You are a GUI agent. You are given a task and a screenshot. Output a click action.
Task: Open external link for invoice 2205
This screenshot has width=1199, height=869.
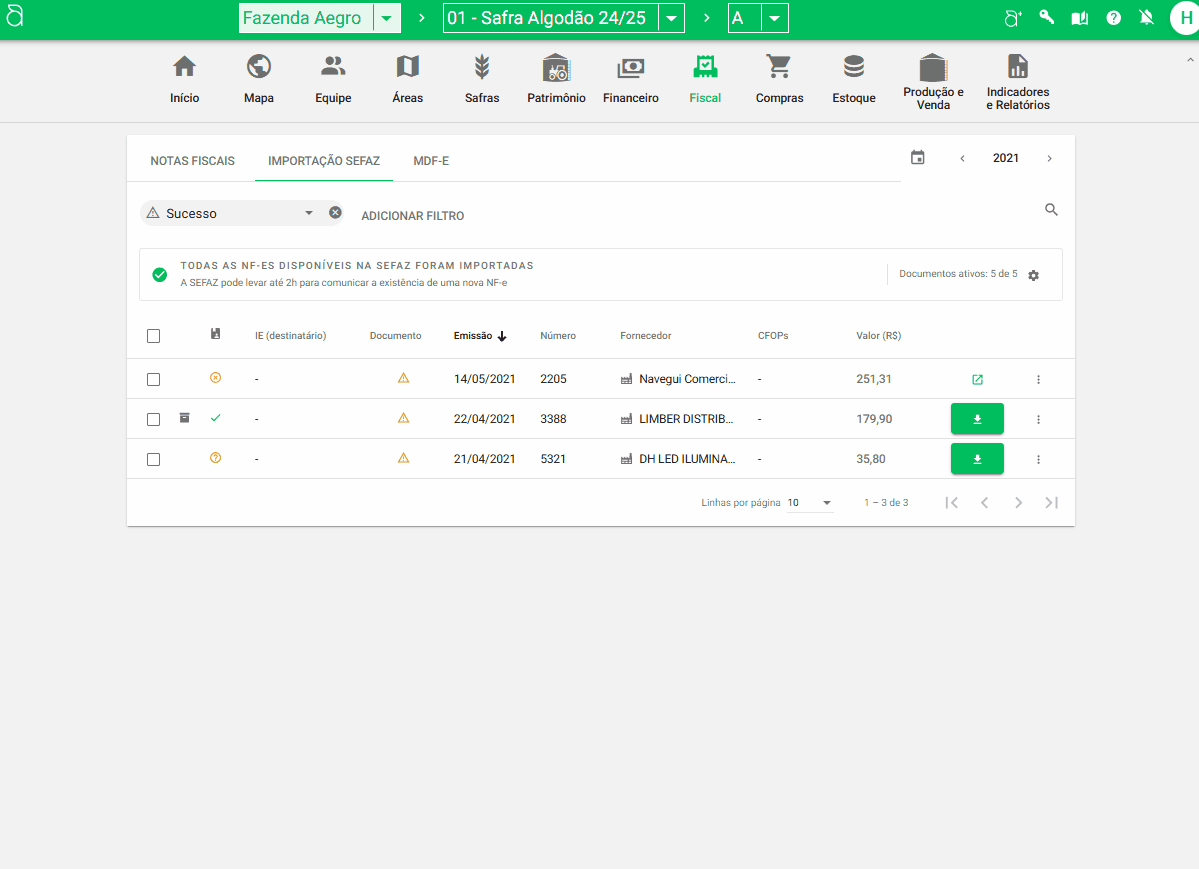pos(977,379)
